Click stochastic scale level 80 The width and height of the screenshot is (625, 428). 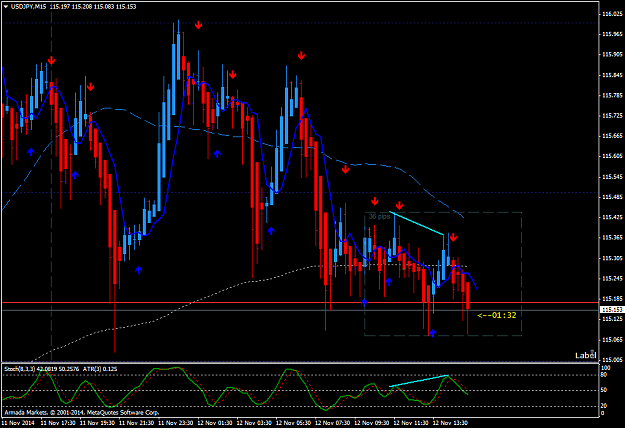point(604,375)
